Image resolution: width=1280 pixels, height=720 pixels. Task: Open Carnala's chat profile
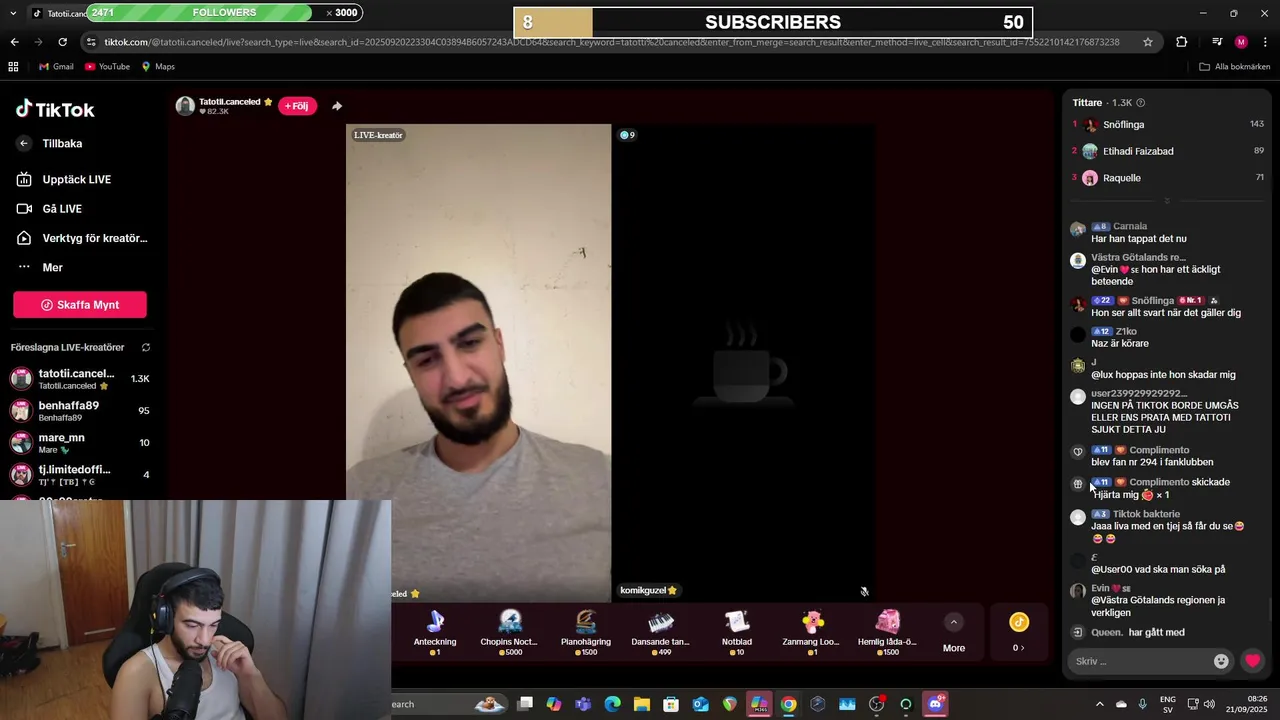(x=1130, y=227)
